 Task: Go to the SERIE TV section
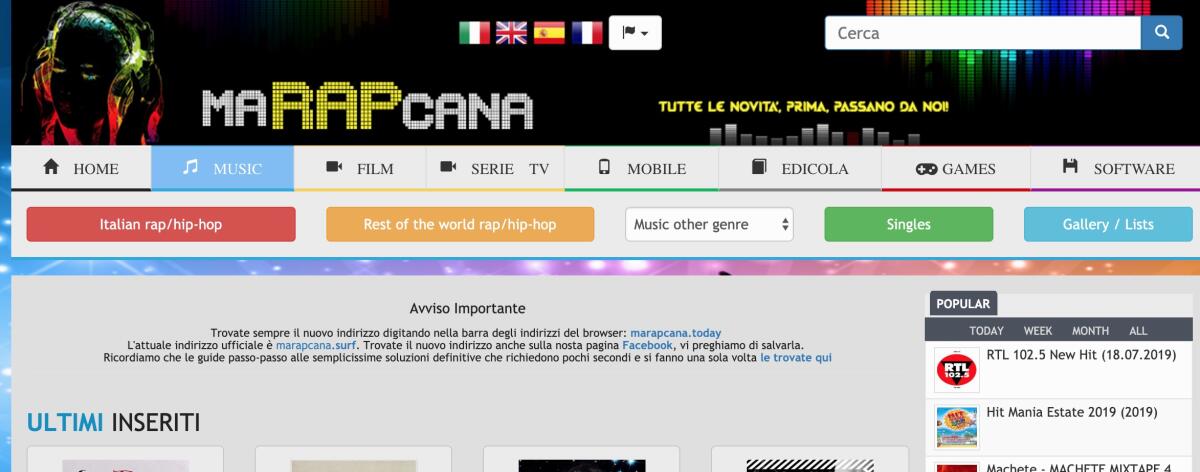pyautogui.click(x=495, y=168)
